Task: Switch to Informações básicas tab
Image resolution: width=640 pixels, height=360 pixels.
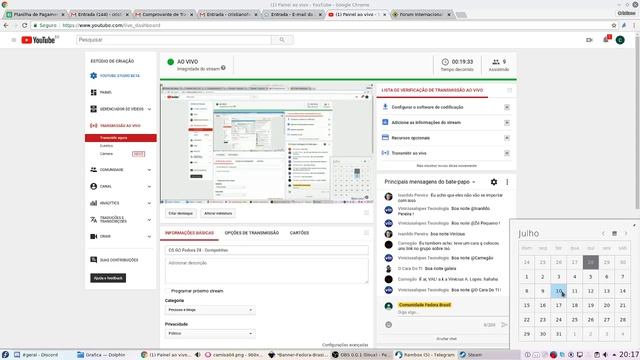Action: (189, 233)
